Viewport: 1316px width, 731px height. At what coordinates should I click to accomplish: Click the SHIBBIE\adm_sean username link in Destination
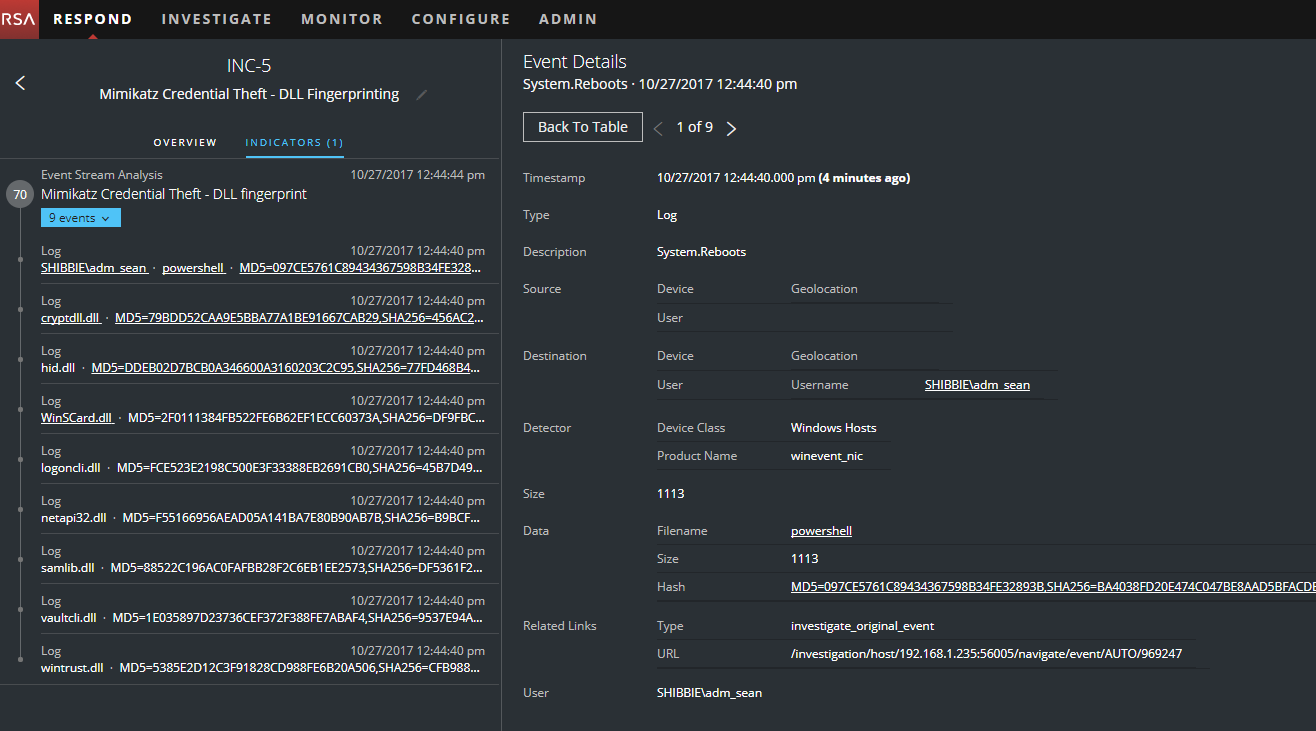pyautogui.click(x=976, y=385)
